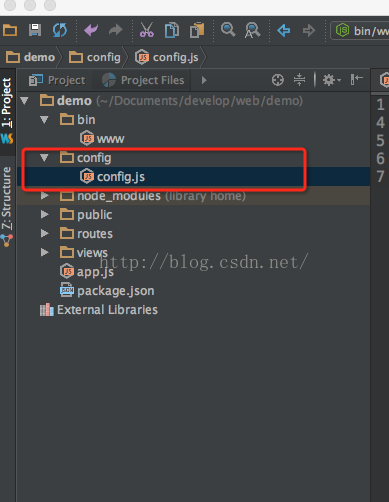Click line number 1 in the editor gutter
This screenshot has height=502, width=389.
(x=380, y=105)
